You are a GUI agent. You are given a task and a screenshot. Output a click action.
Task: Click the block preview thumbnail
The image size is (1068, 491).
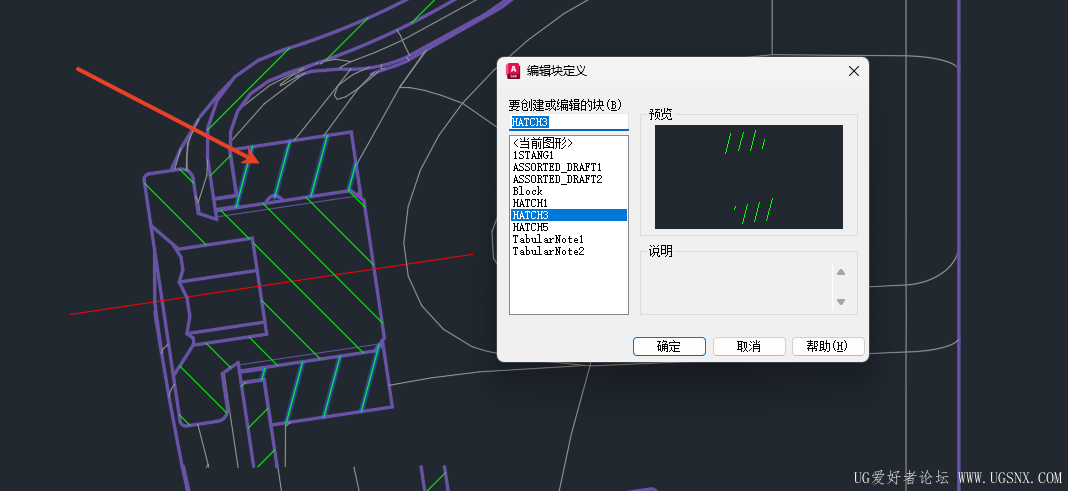(x=749, y=177)
